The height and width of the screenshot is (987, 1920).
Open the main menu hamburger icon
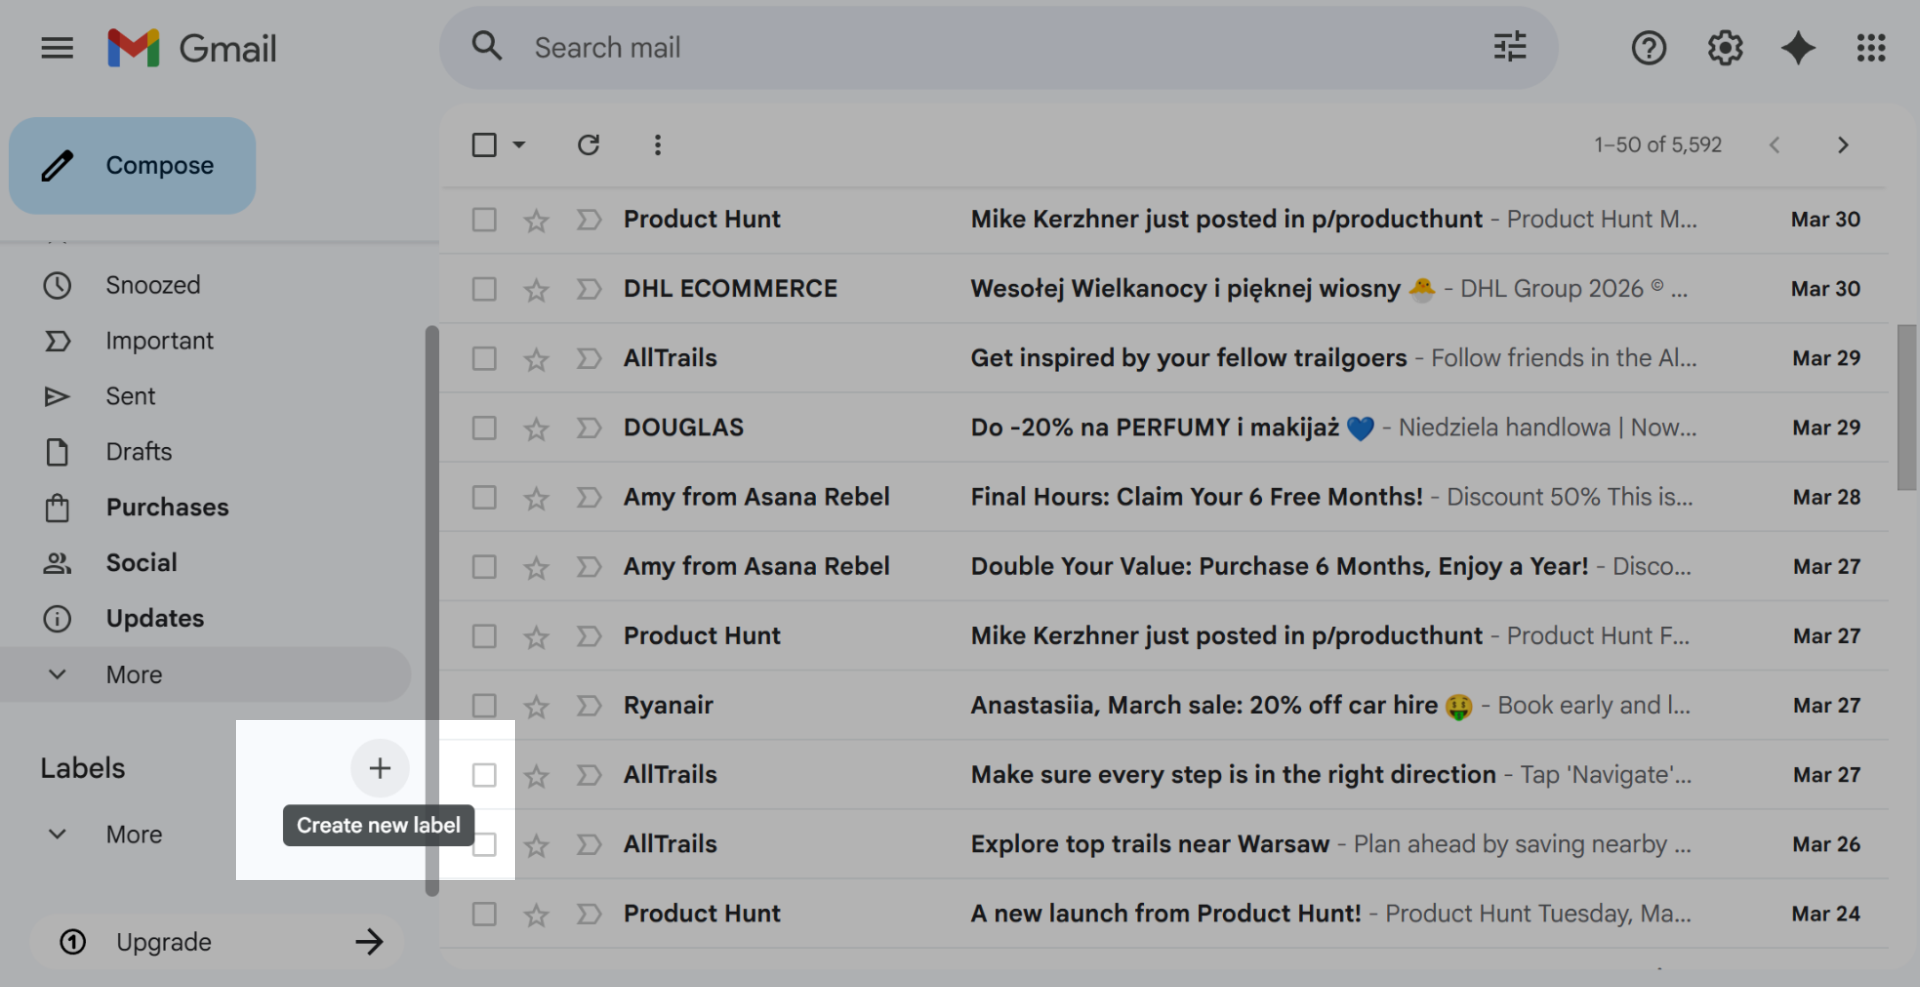pyautogui.click(x=57, y=48)
